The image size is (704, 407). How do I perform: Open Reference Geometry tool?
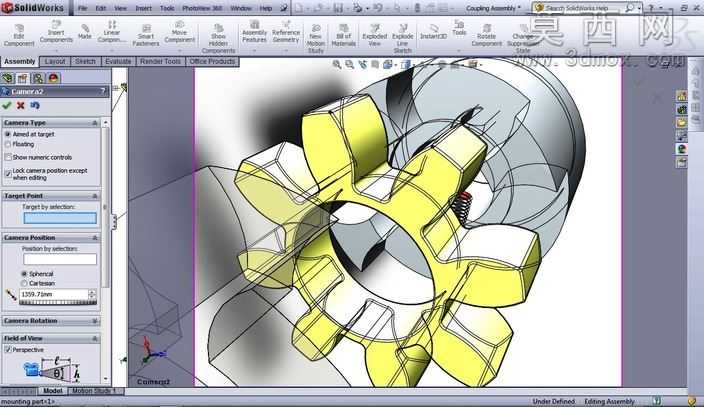(x=286, y=31)
